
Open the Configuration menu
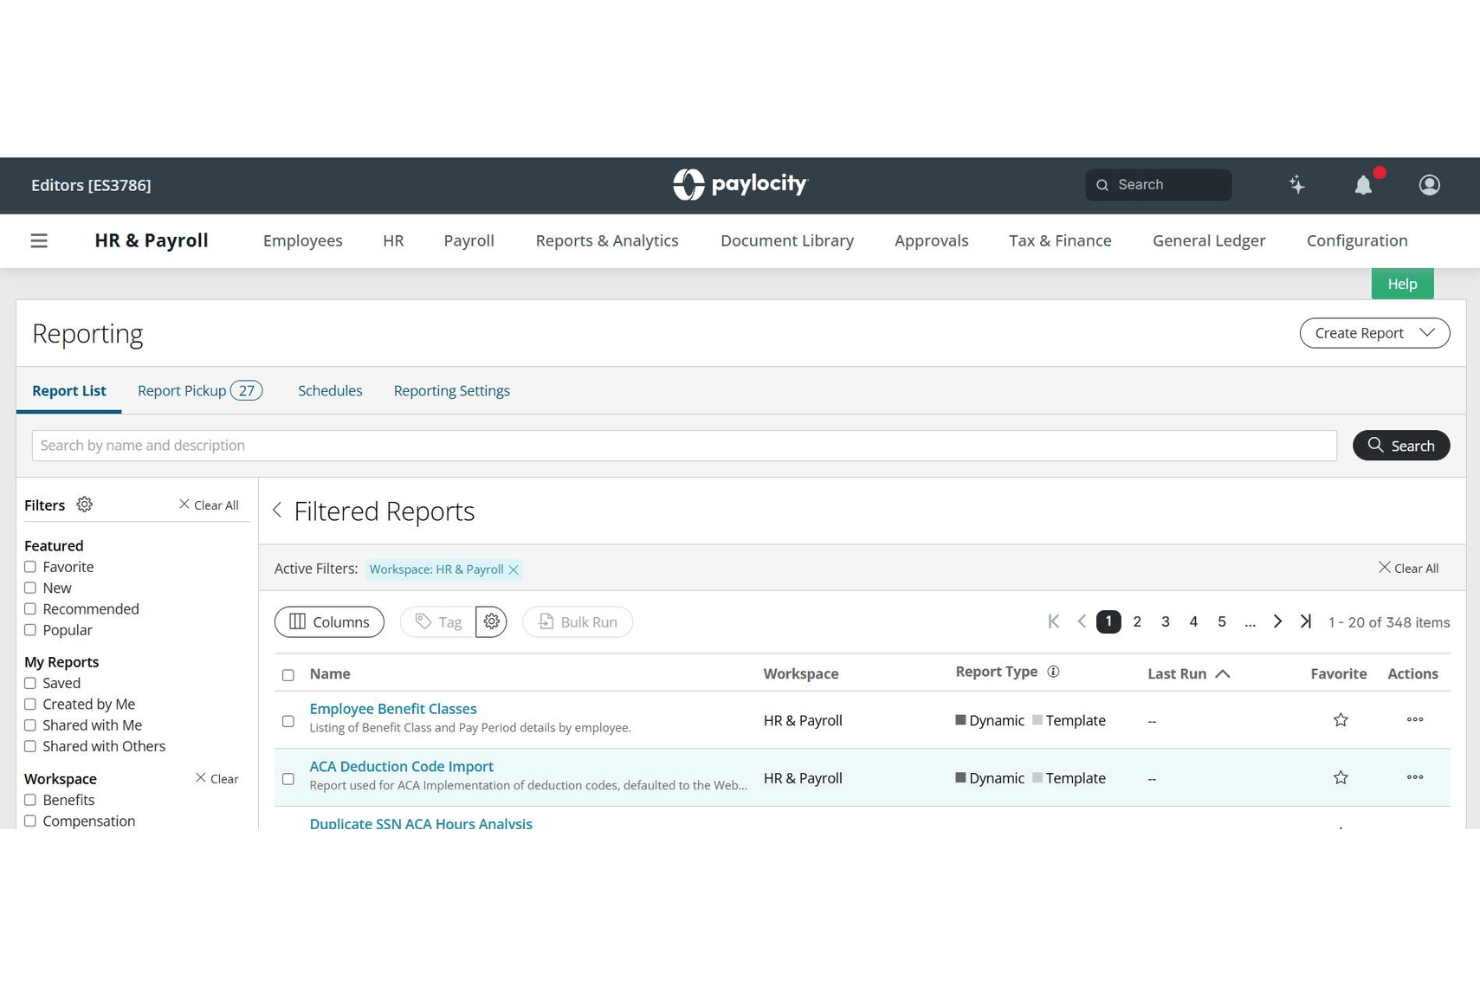point(1357,241)
